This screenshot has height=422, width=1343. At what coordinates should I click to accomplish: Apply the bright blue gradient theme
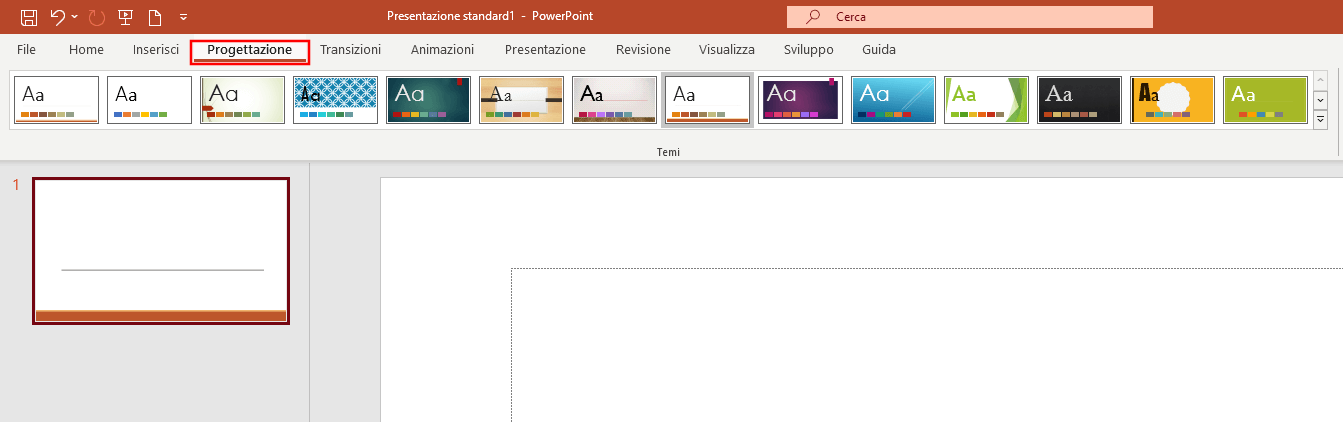coord(894,100)
